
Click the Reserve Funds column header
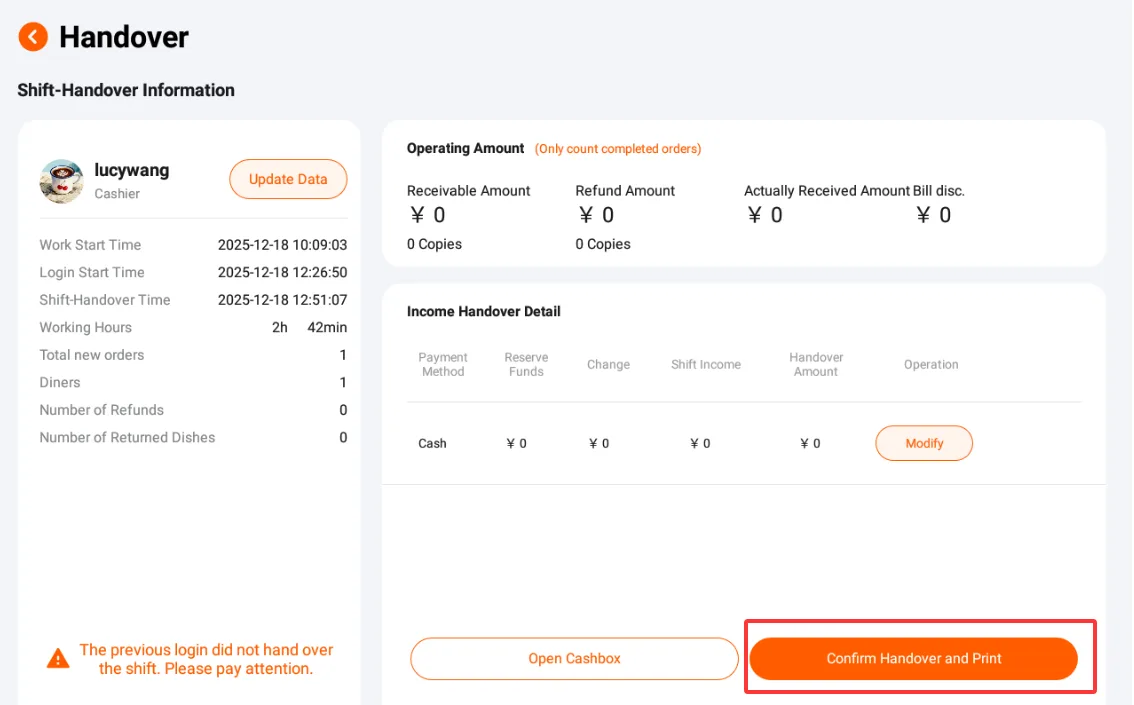pyautogui.click(x=526, y=364)
